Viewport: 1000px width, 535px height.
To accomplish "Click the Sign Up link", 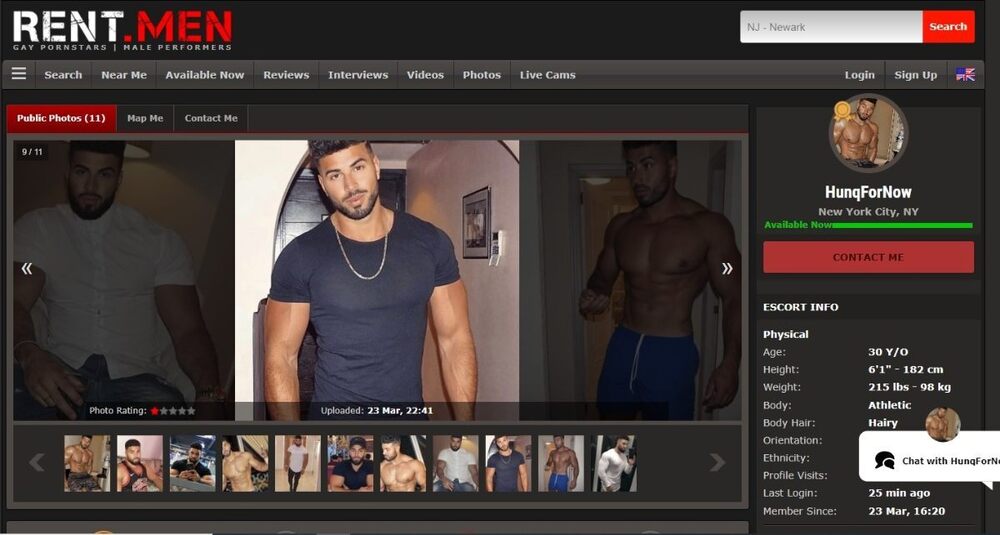I will [x=915, y=75].
